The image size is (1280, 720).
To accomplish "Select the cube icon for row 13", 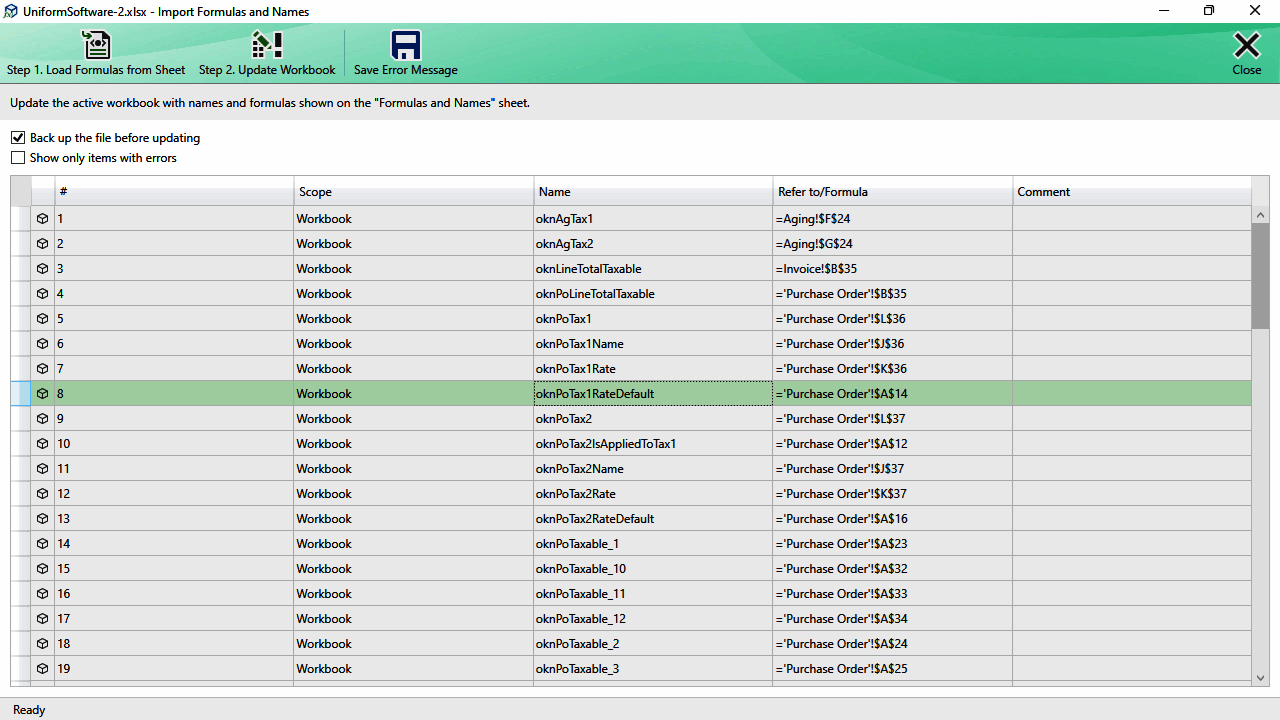I will (x=43, y=518).
